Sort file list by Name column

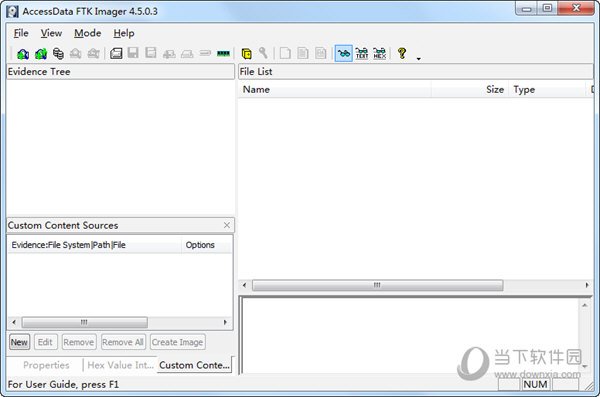click(x=334, y=90)
